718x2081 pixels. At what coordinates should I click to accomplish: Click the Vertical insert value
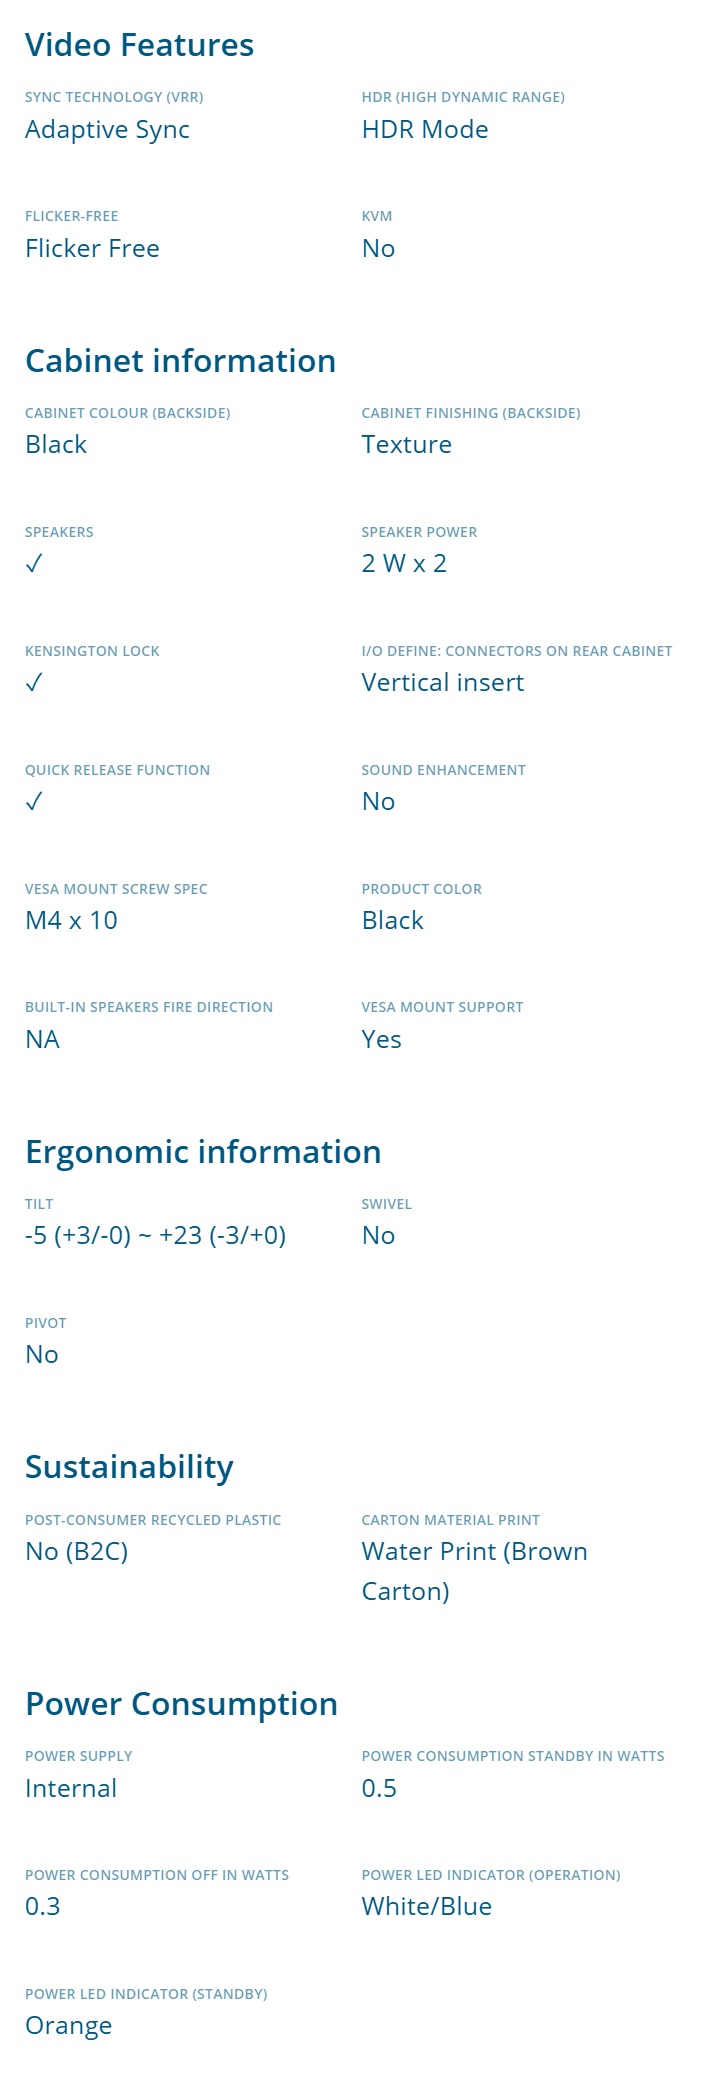click(442, 683)
